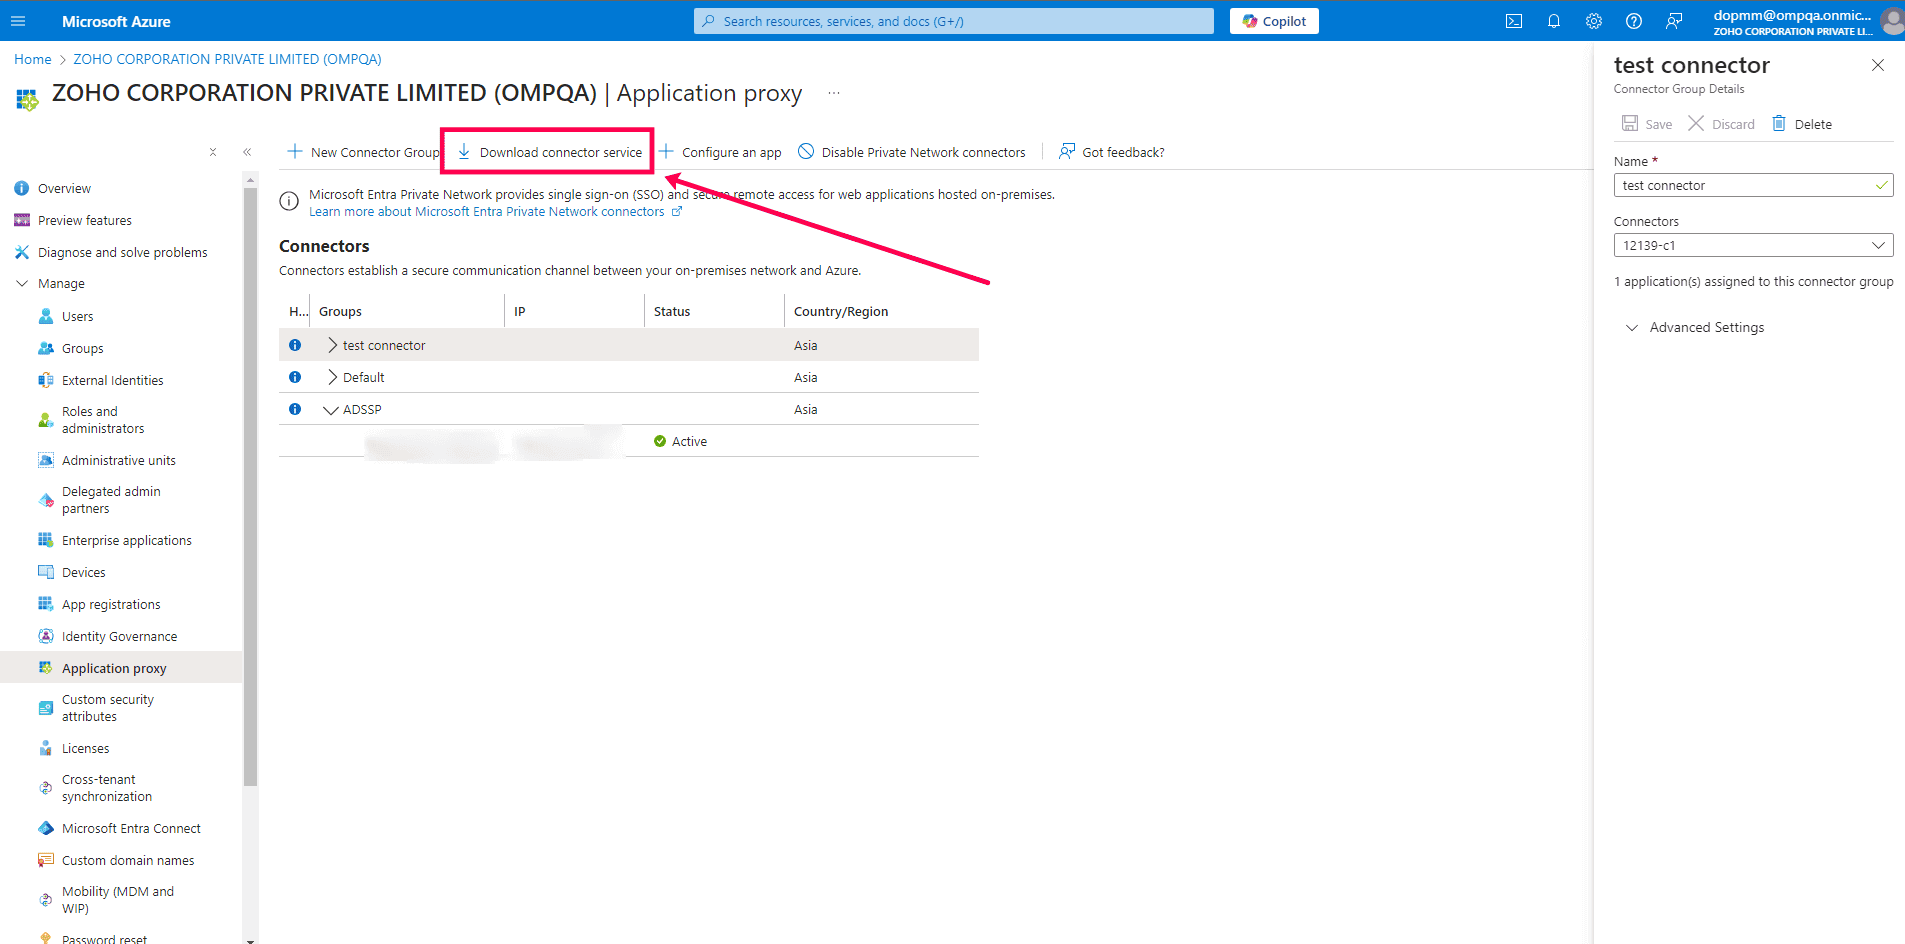
Task: Select Application proxy in the sidebar
Action: [121, 668]
